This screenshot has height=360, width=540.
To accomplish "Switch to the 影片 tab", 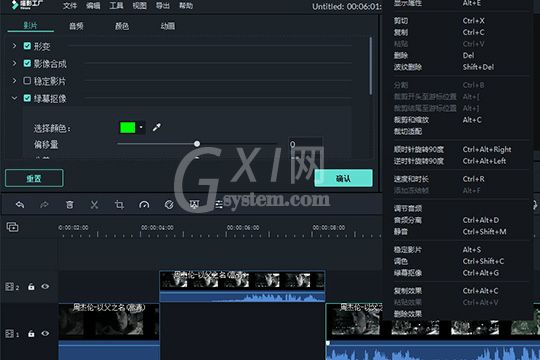I will point(30,25).
